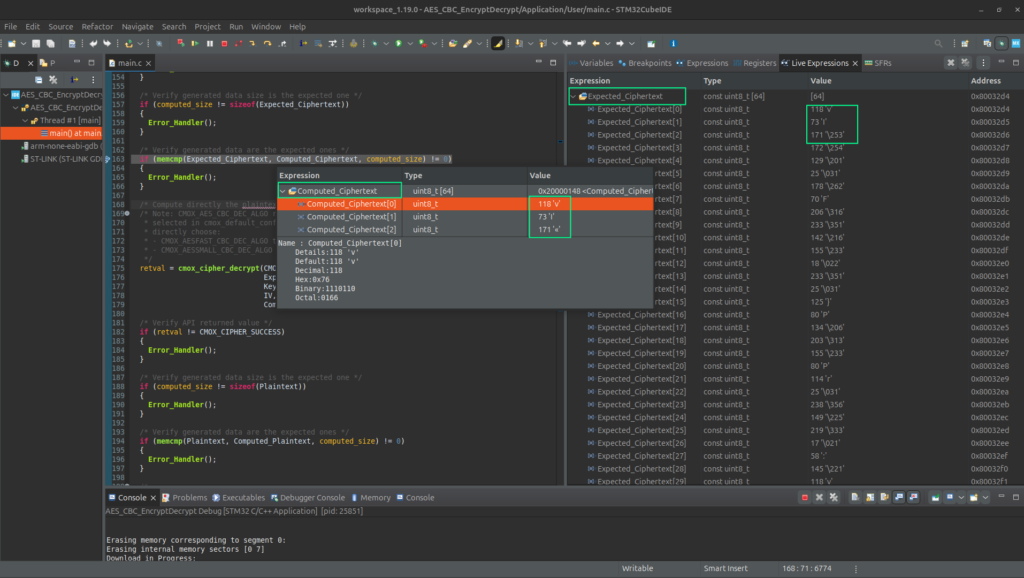Screen dimensions: 1024x578
Task: Select Computed_Ciphertext[1] row in popup
Action: point(351,217)
